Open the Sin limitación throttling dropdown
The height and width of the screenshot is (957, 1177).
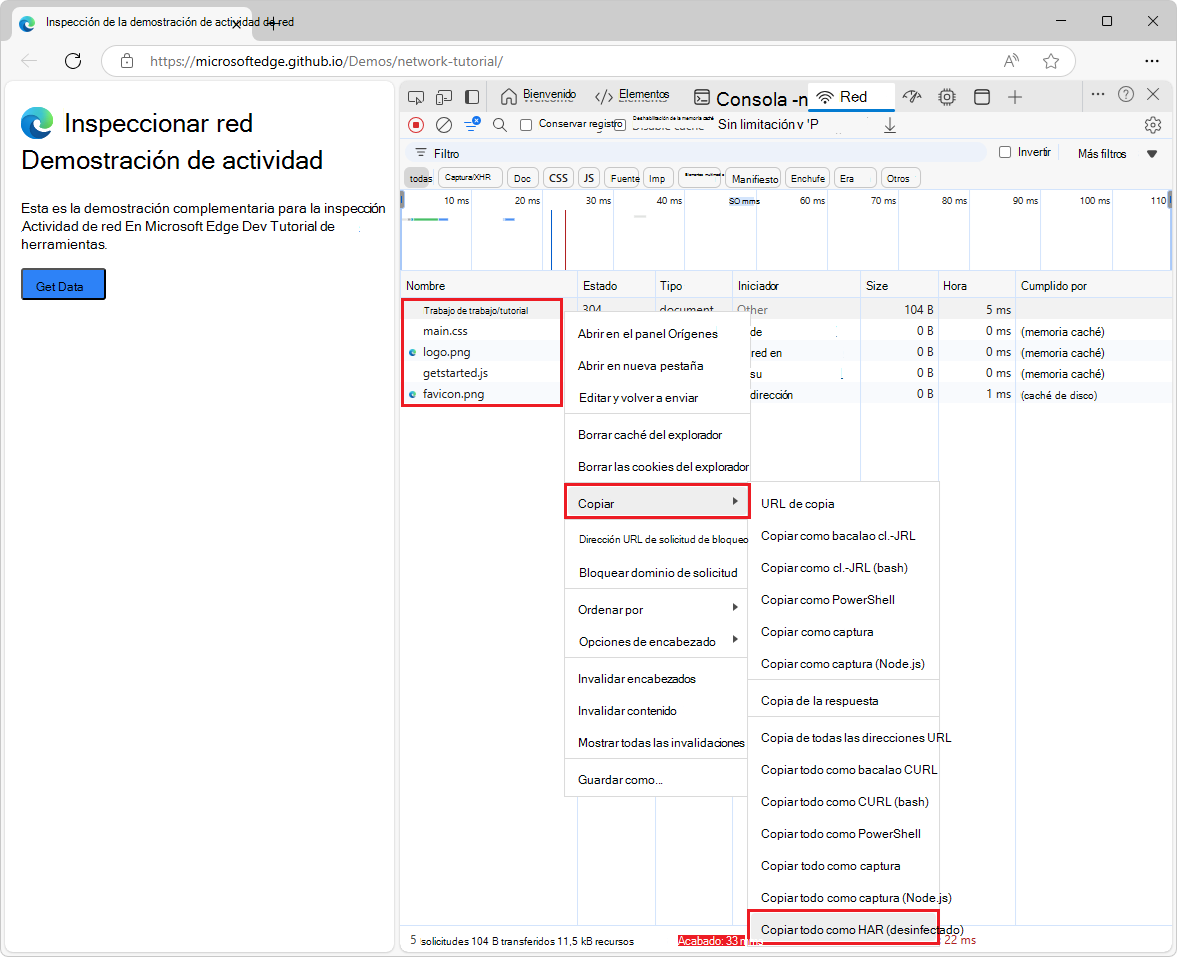767,125
